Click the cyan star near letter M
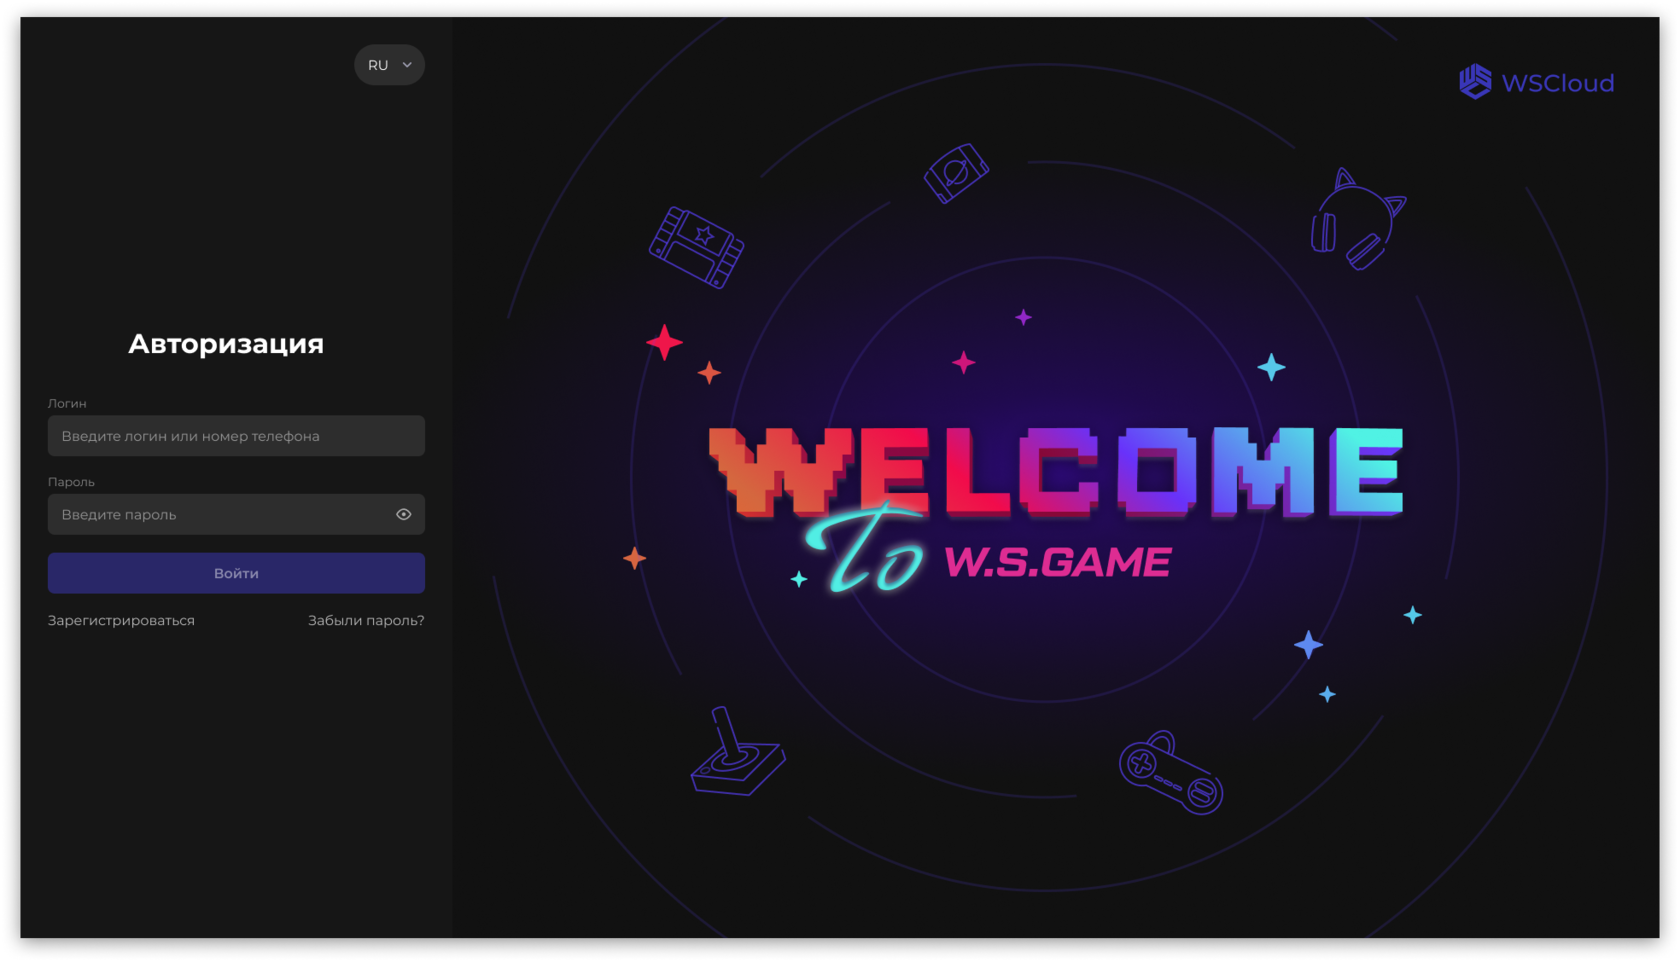Viewport: 1680px width, 962px height. tap(1271, 367)
